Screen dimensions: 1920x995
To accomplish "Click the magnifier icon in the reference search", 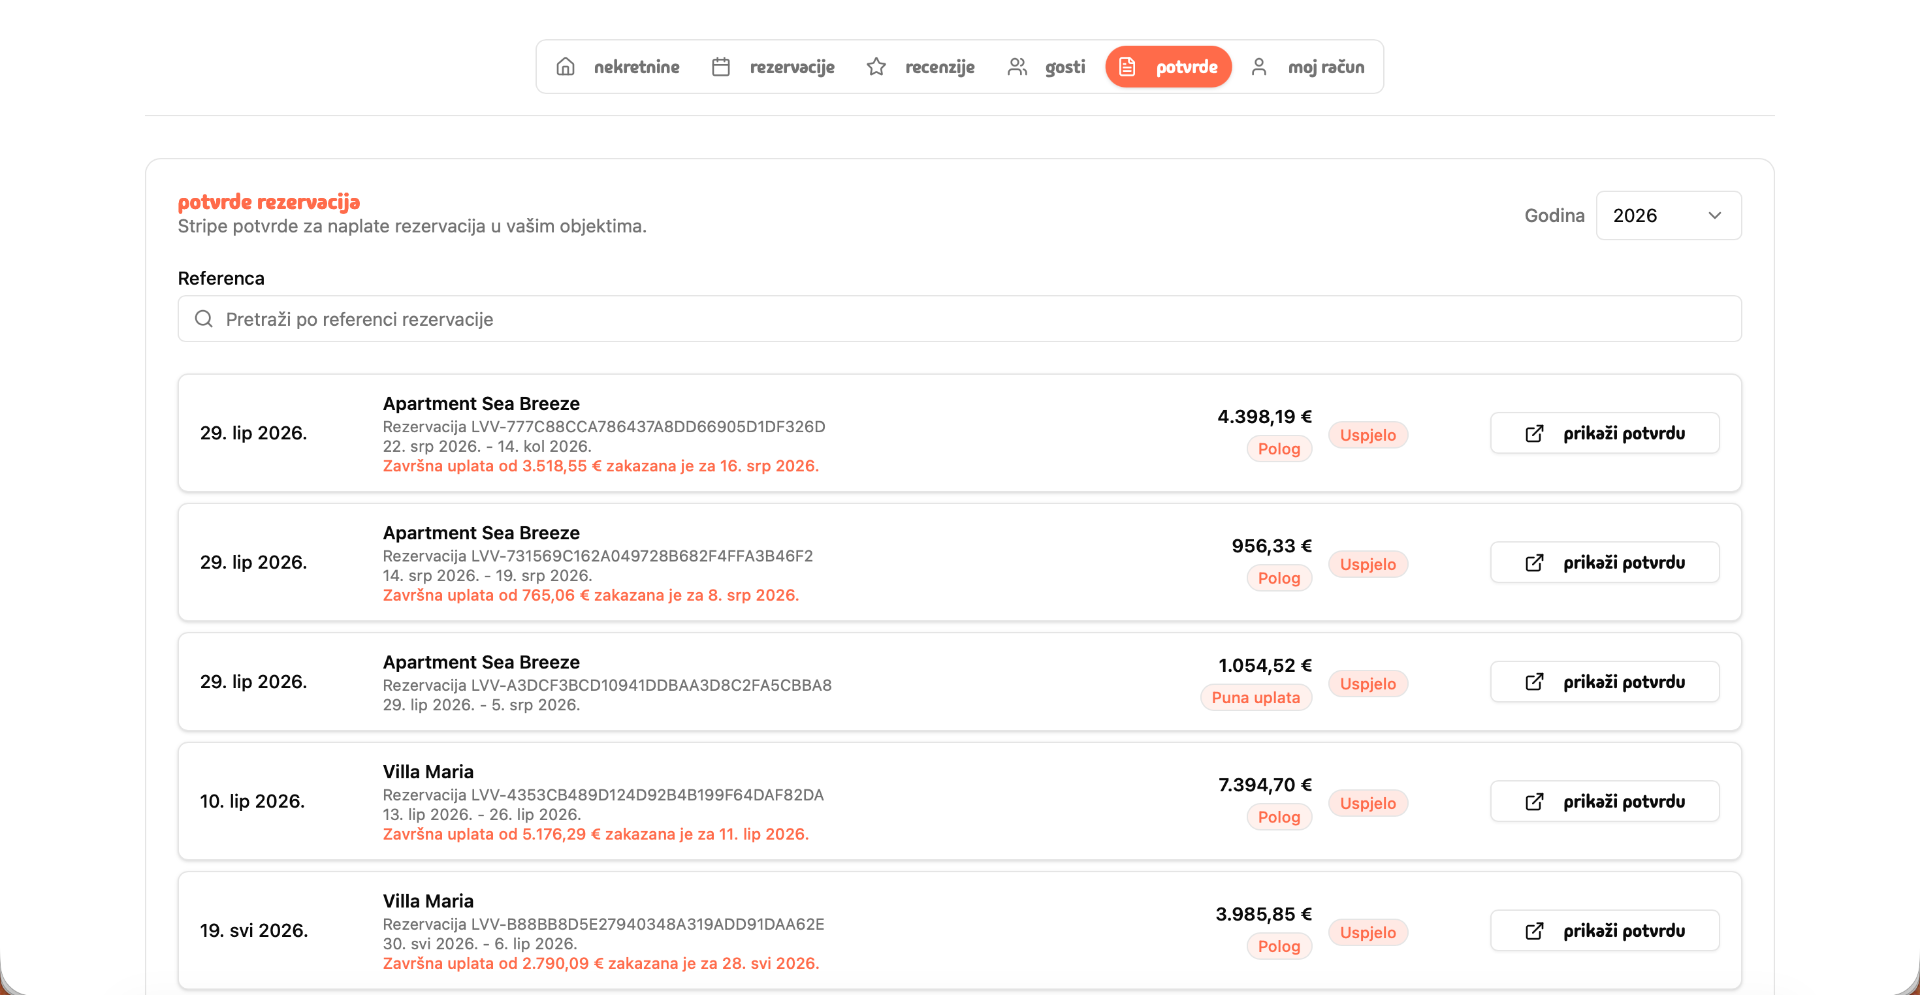I will tap(204, 319).
